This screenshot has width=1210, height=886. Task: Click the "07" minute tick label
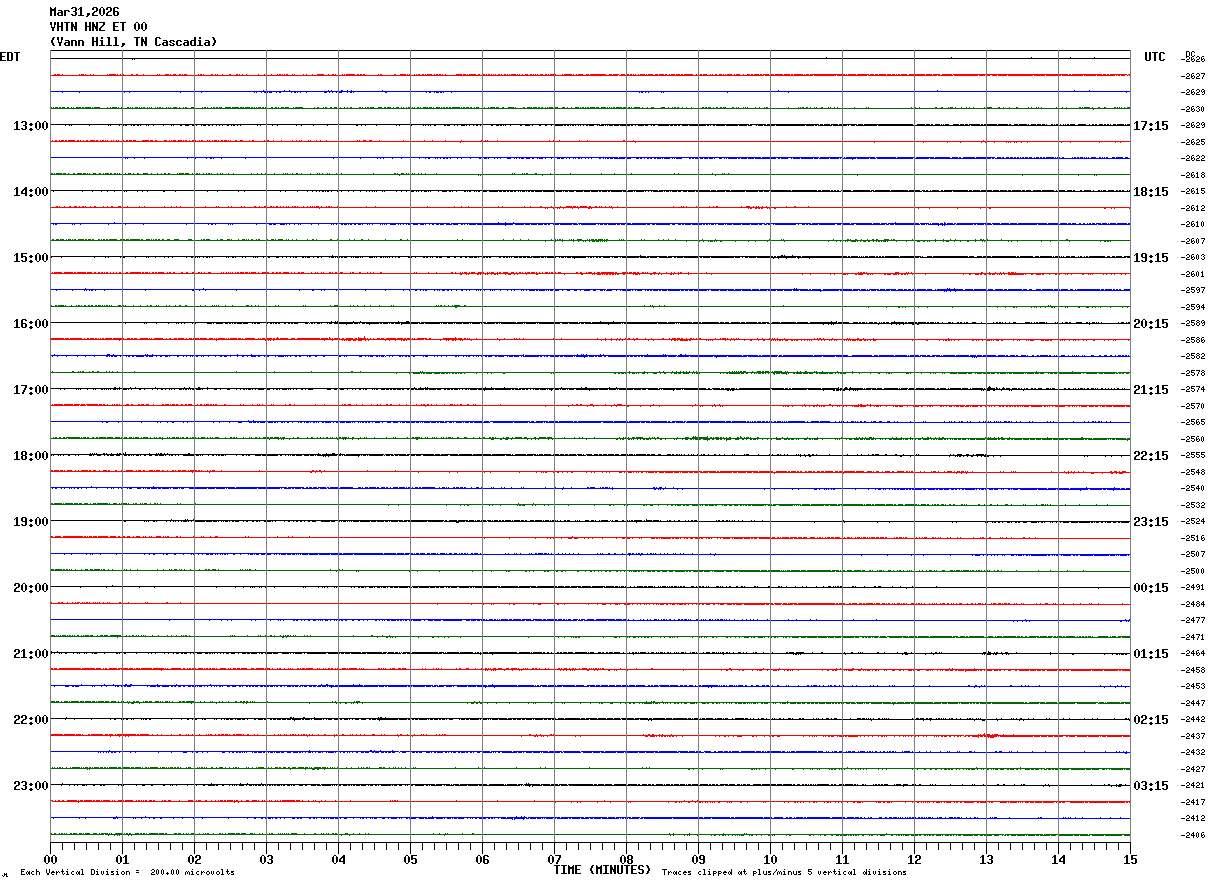554,859
